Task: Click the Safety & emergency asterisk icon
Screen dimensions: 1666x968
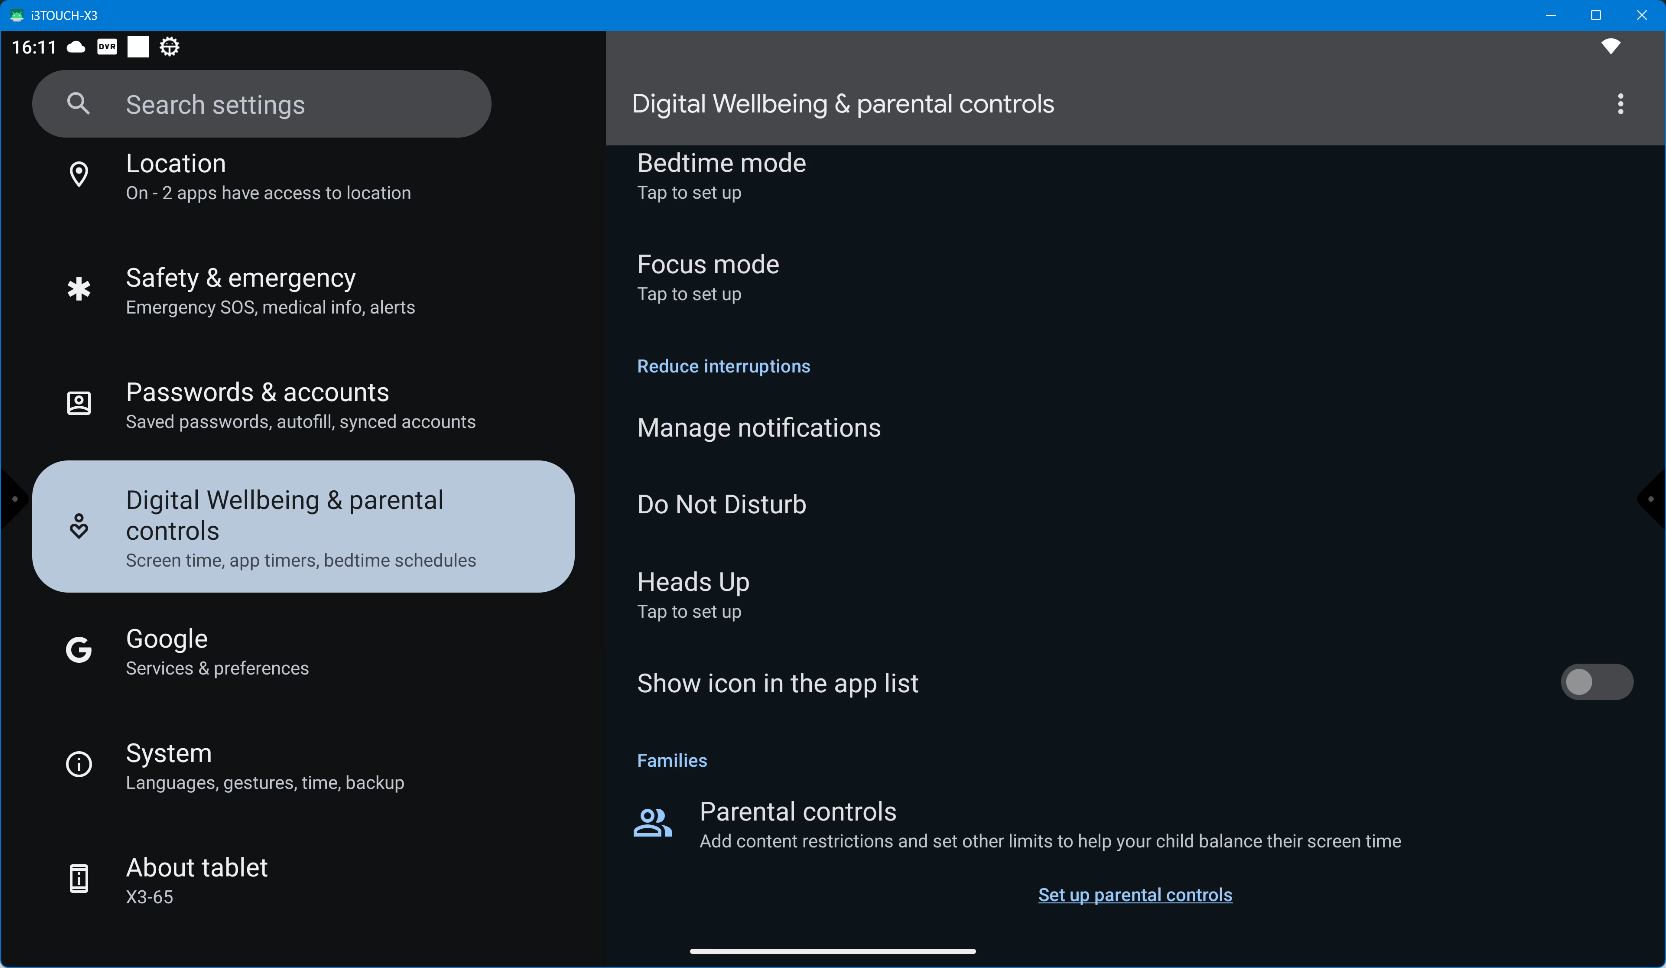Action: [79, 290]
